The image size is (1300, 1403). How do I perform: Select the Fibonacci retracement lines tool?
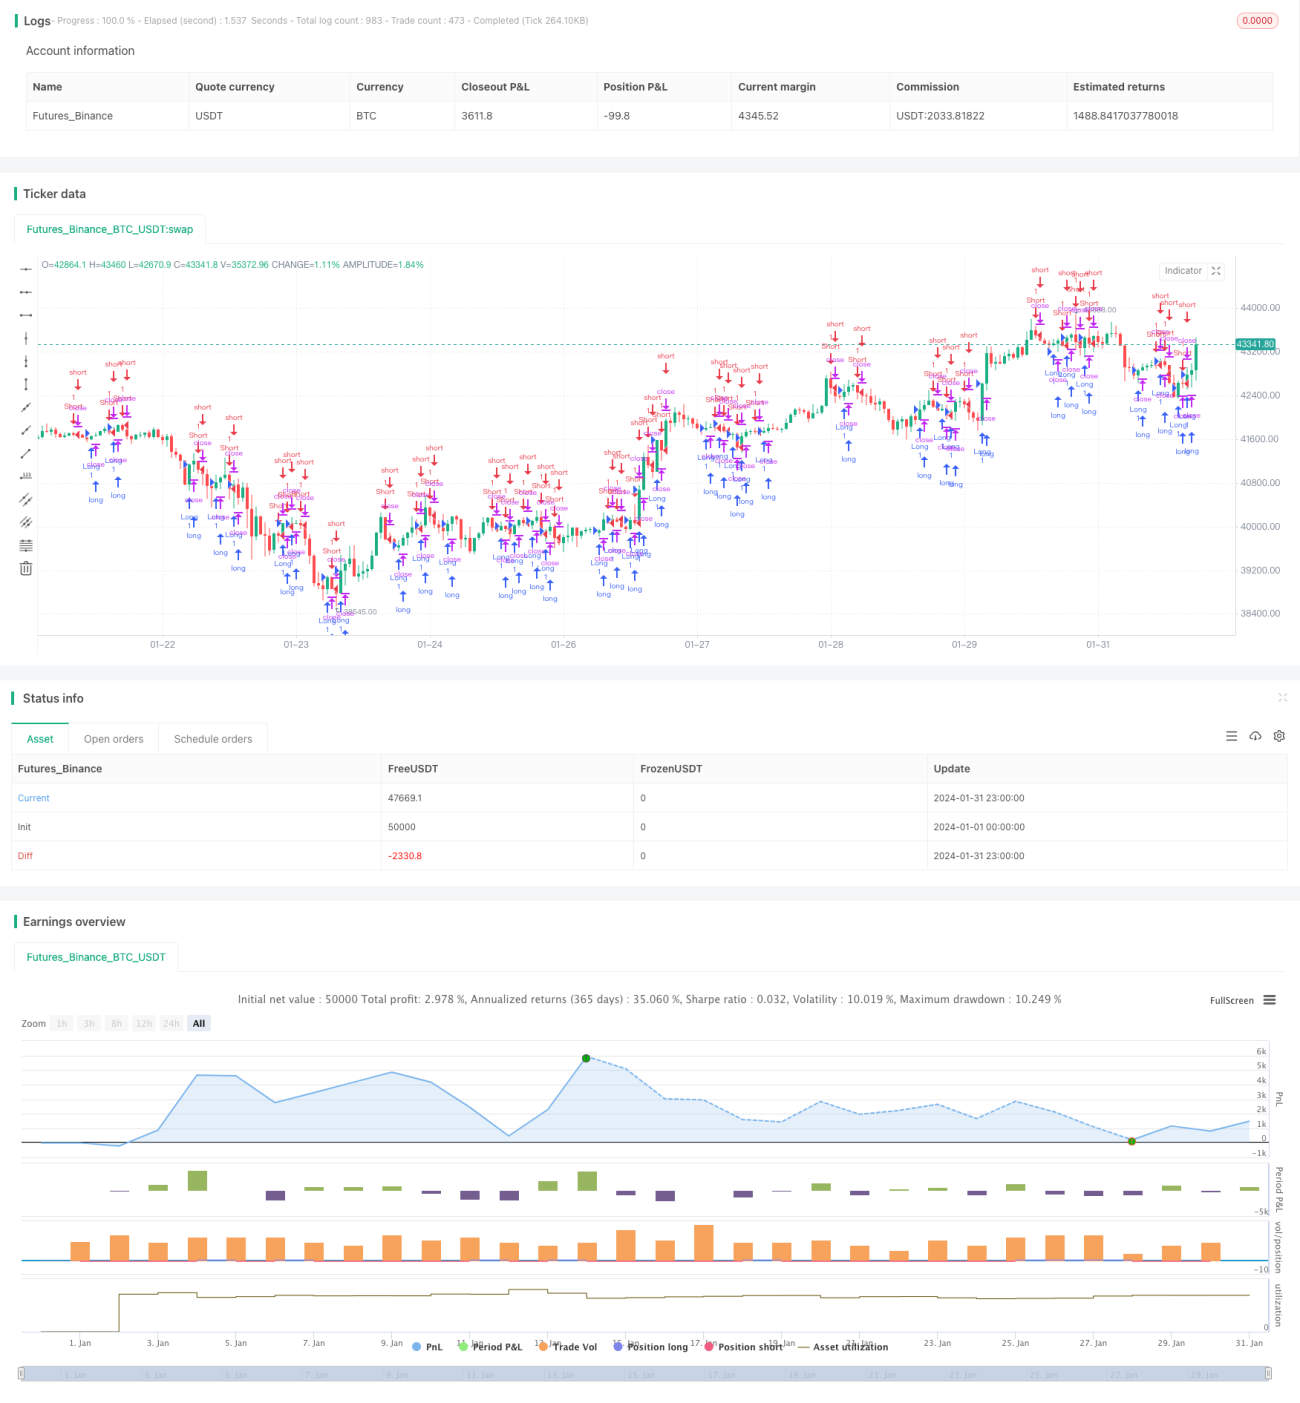pyautogui.click(x=26, y=545)
